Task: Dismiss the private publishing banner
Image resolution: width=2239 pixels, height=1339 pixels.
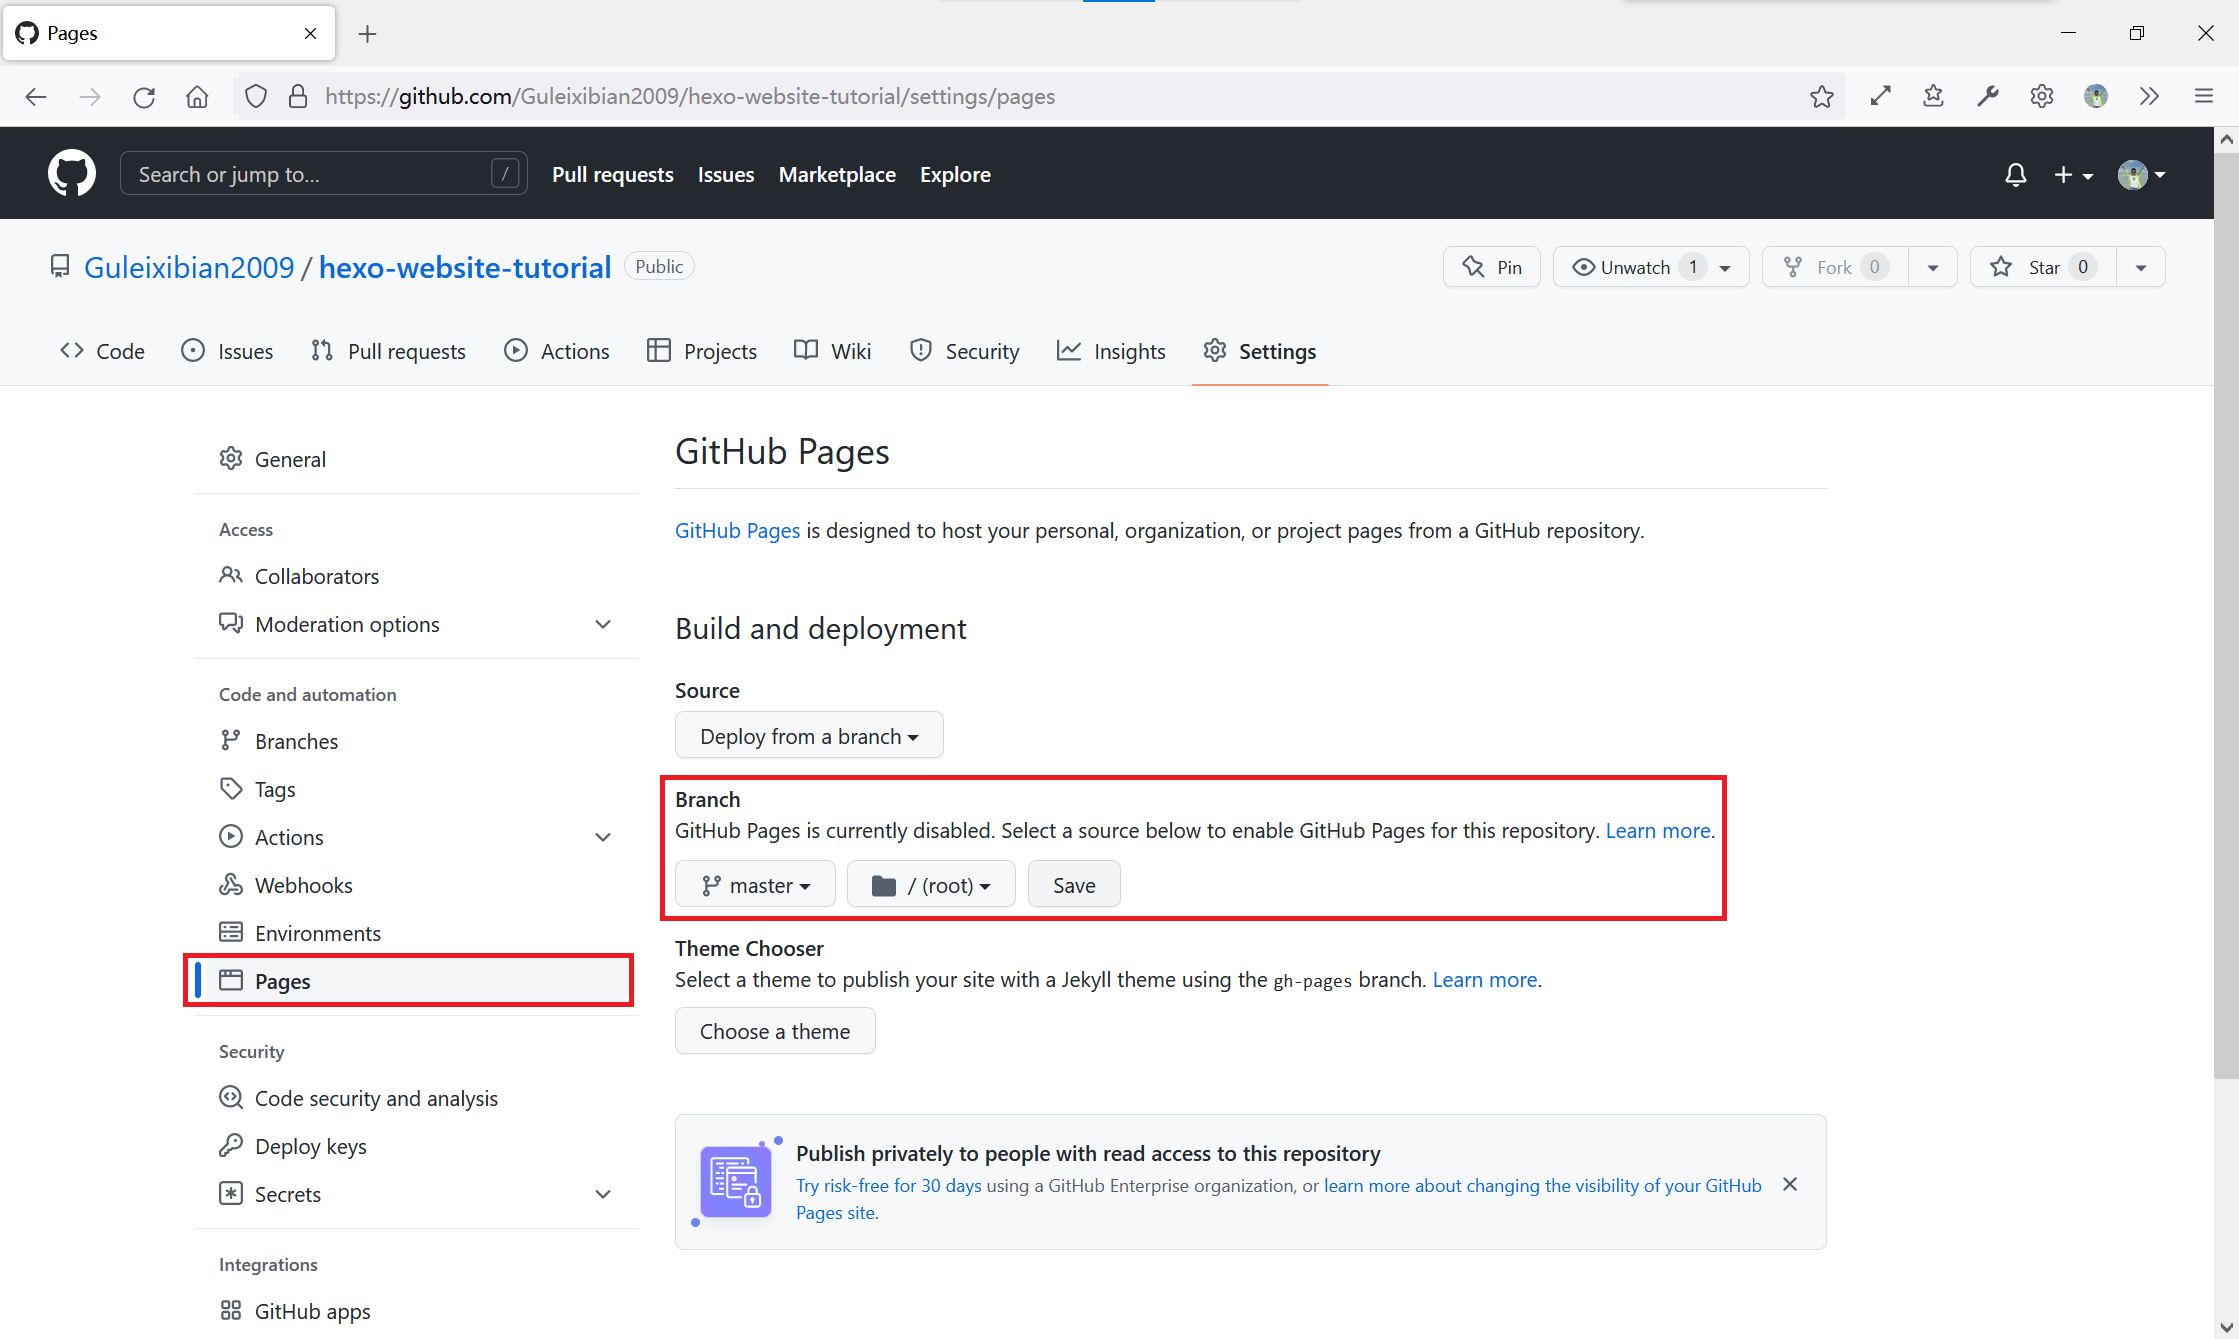Action: point(1790,1184)
